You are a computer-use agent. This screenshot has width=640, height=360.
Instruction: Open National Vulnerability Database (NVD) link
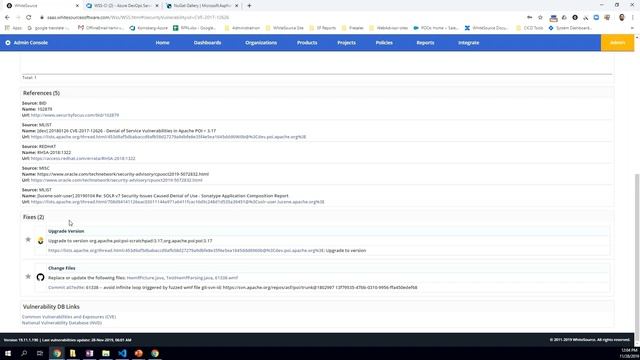[62, 323]
